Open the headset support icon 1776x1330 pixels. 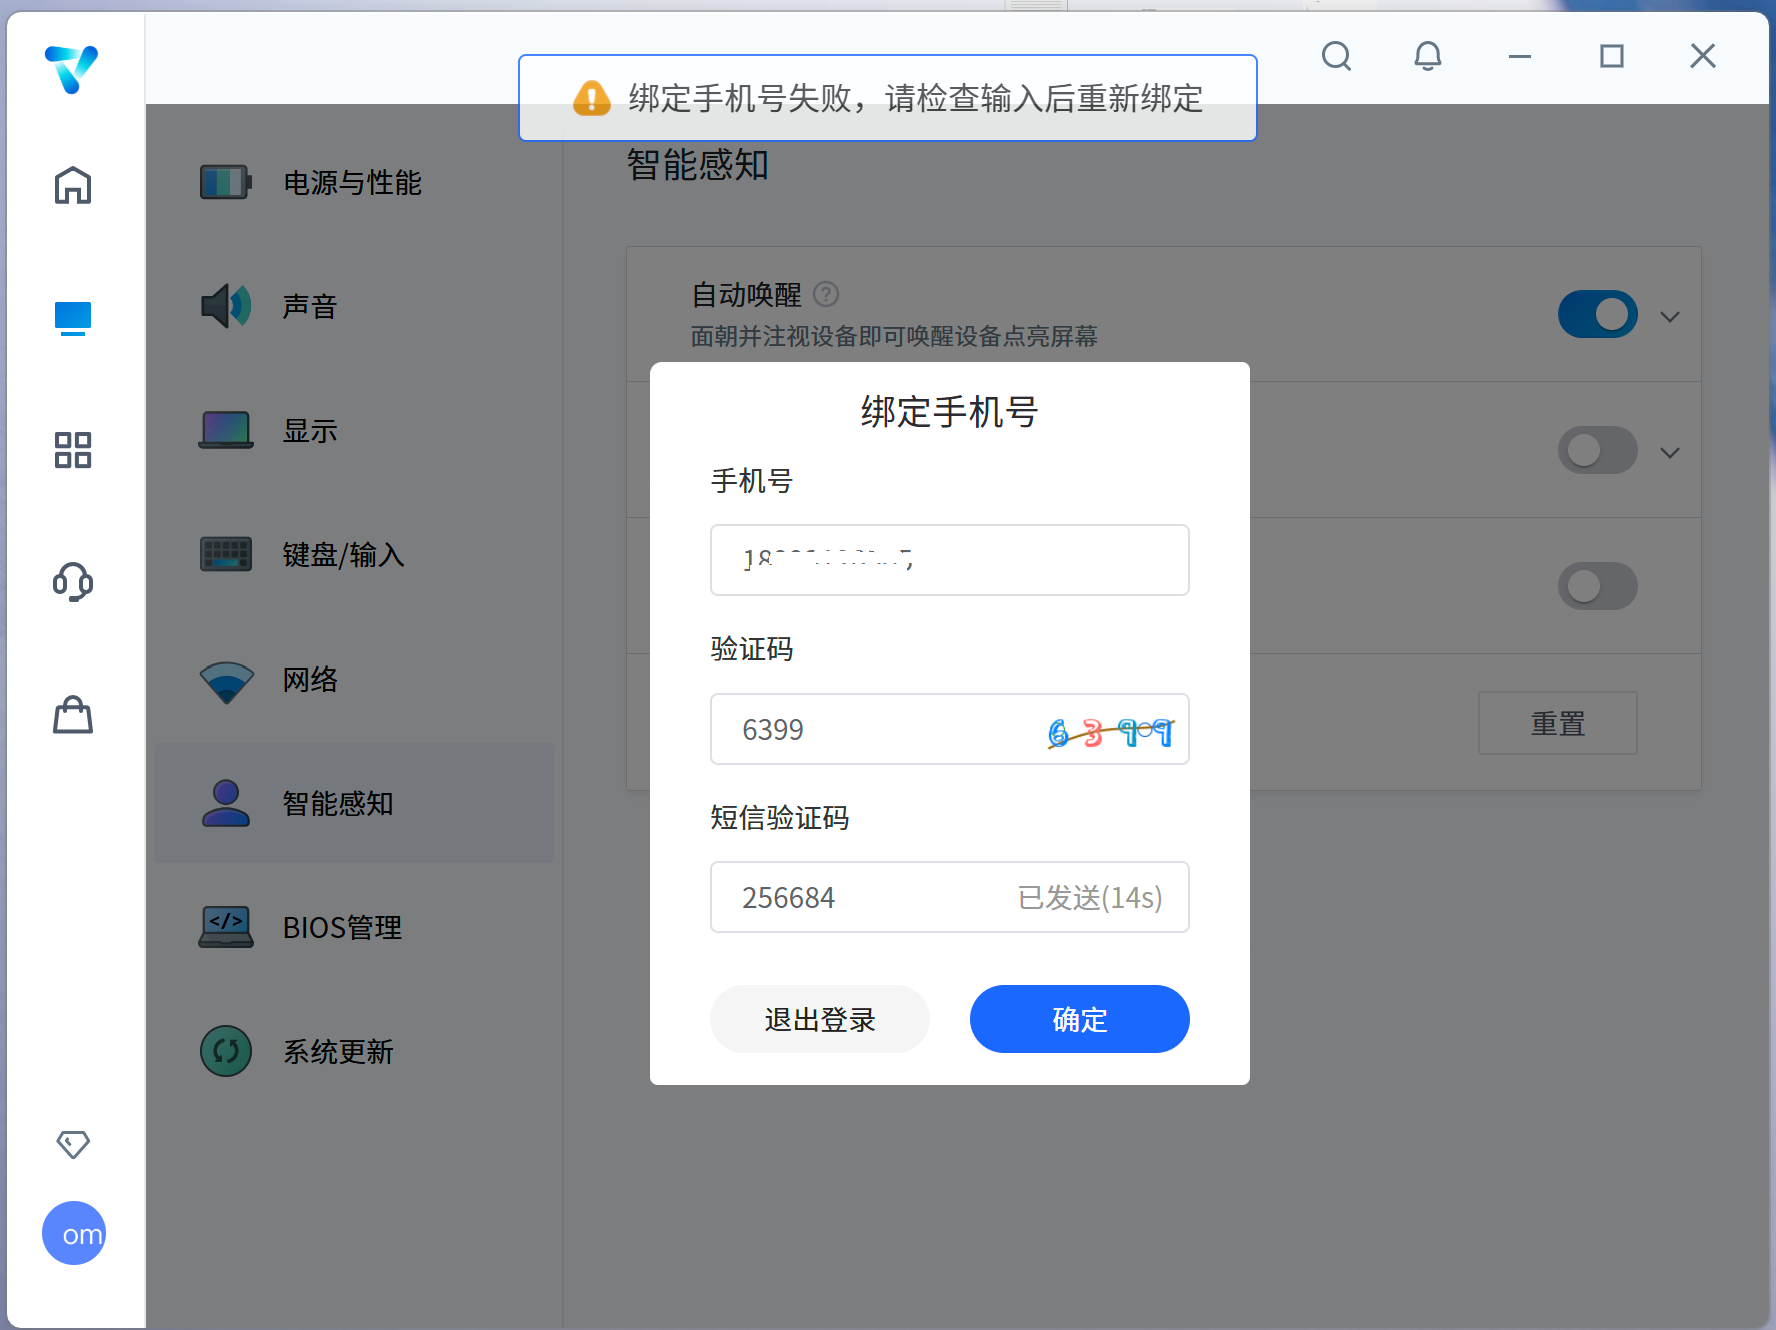coord(73,582)
